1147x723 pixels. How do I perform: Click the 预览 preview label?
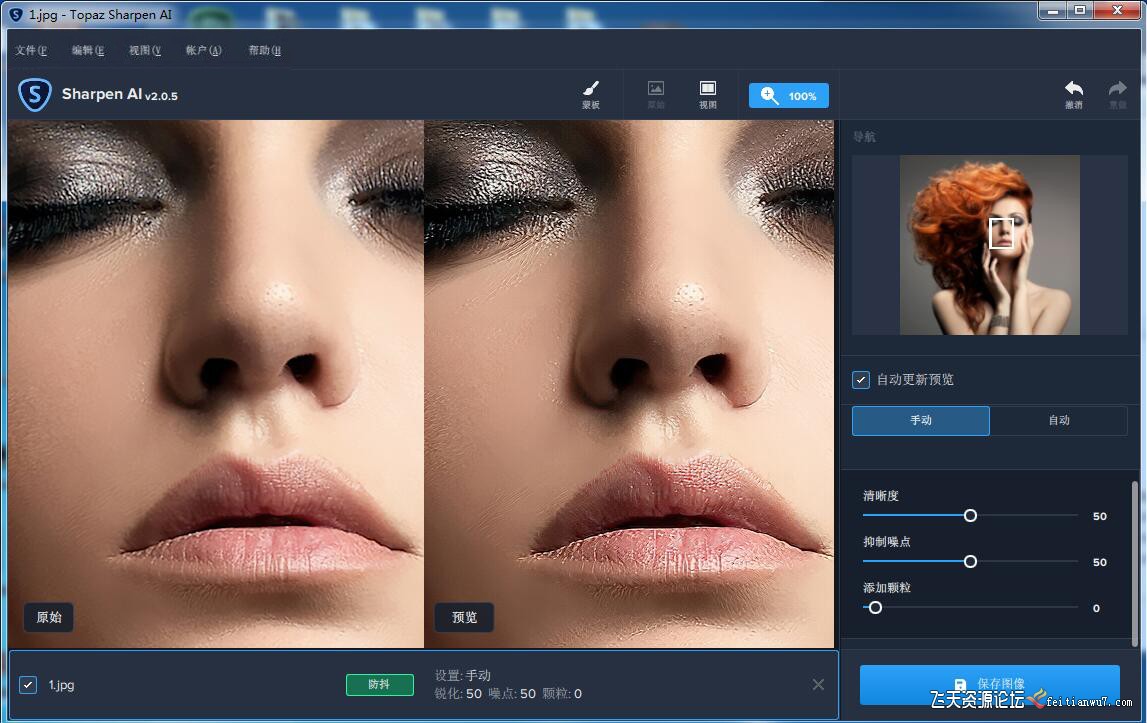tap(465, 617)
